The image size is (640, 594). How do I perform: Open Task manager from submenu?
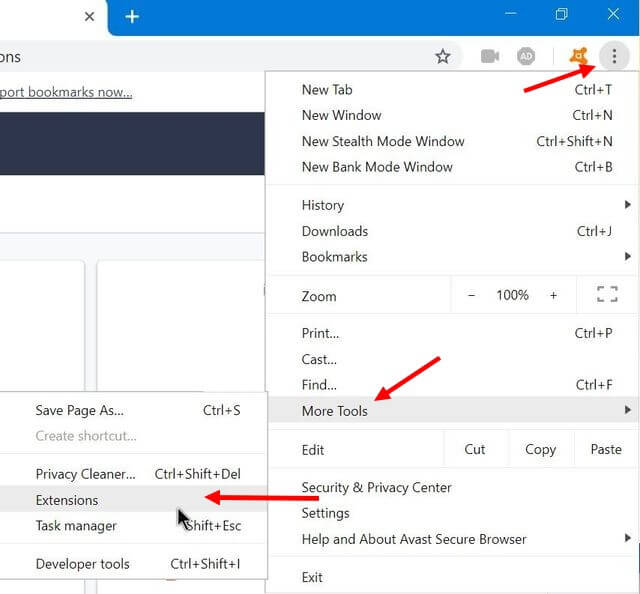pyautogui.click(x=133, y=525)
